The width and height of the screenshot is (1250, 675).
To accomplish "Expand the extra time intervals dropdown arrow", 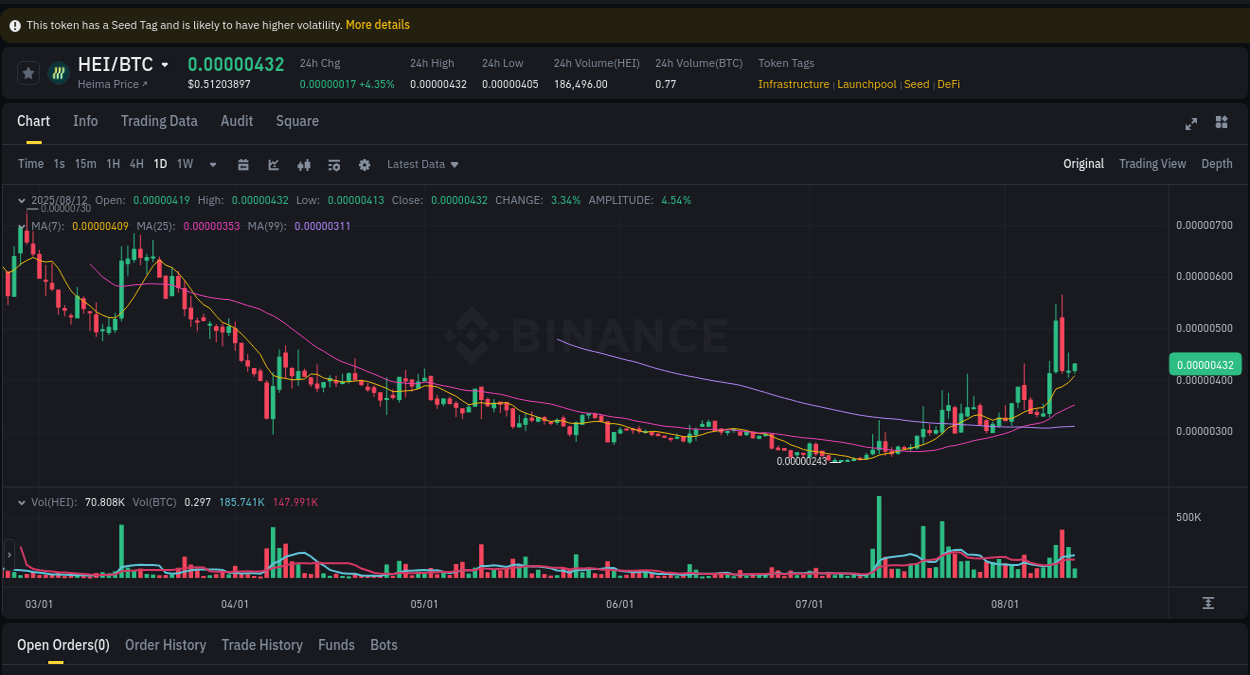I will (212, 164).
